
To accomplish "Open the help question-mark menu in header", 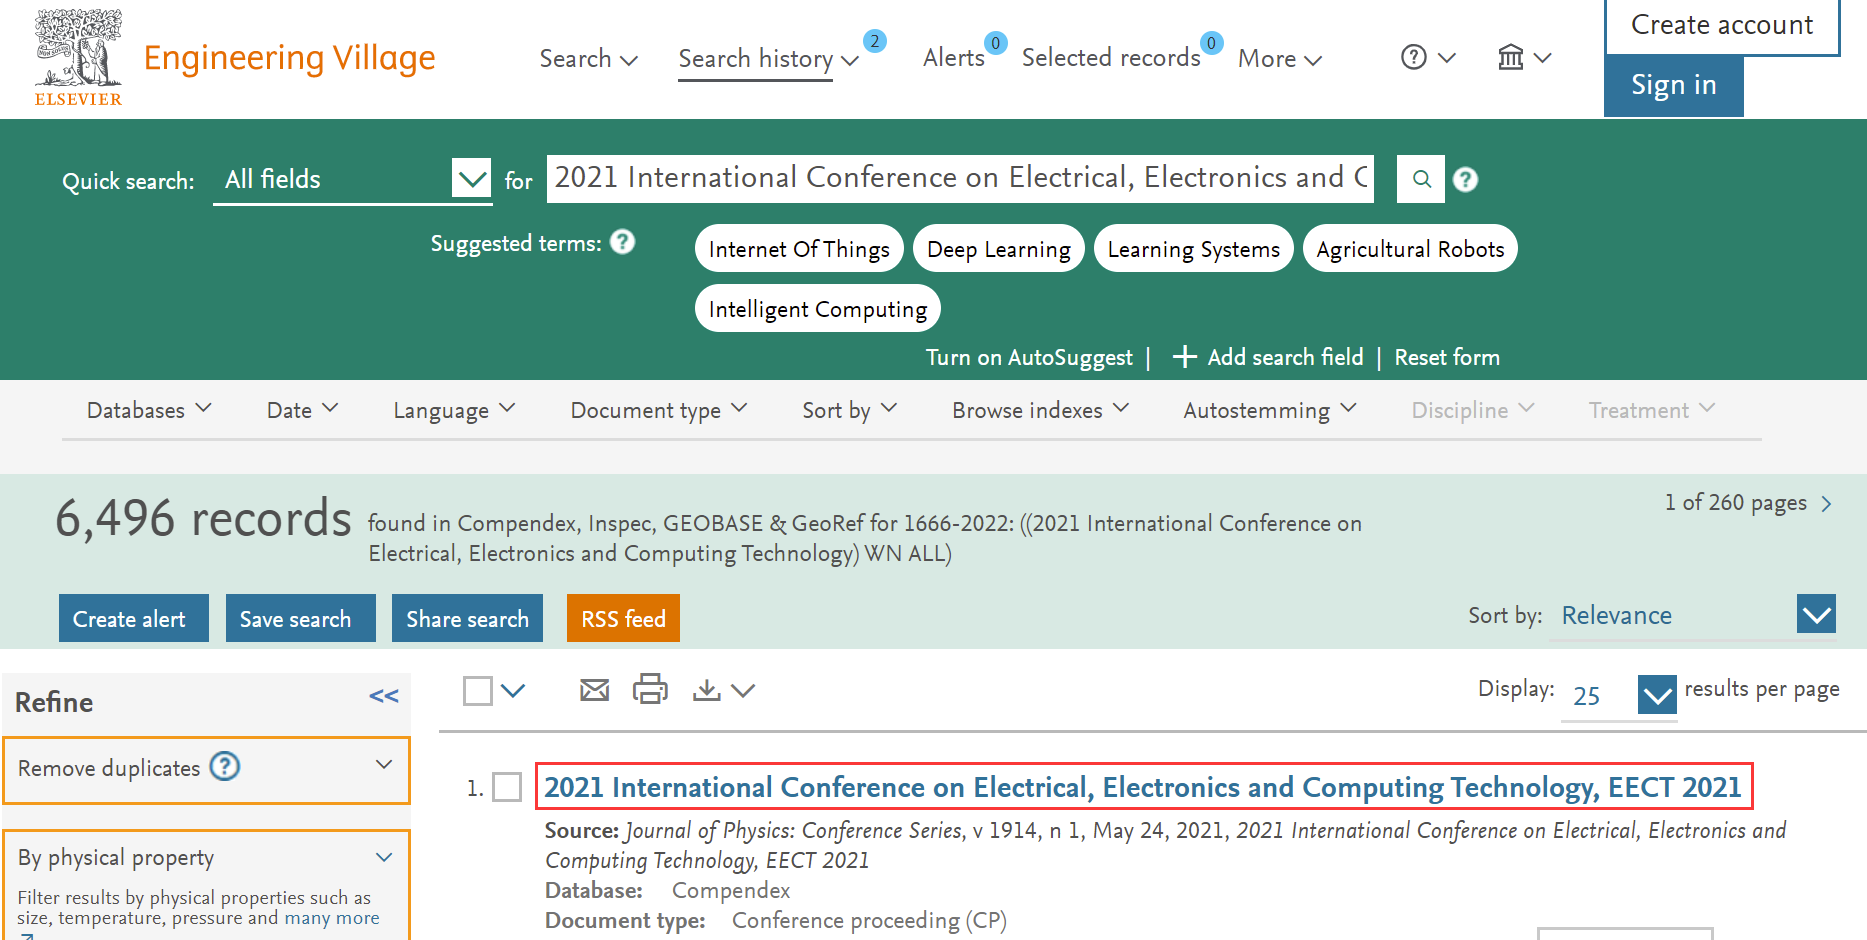I will (x=1427, y=57).
